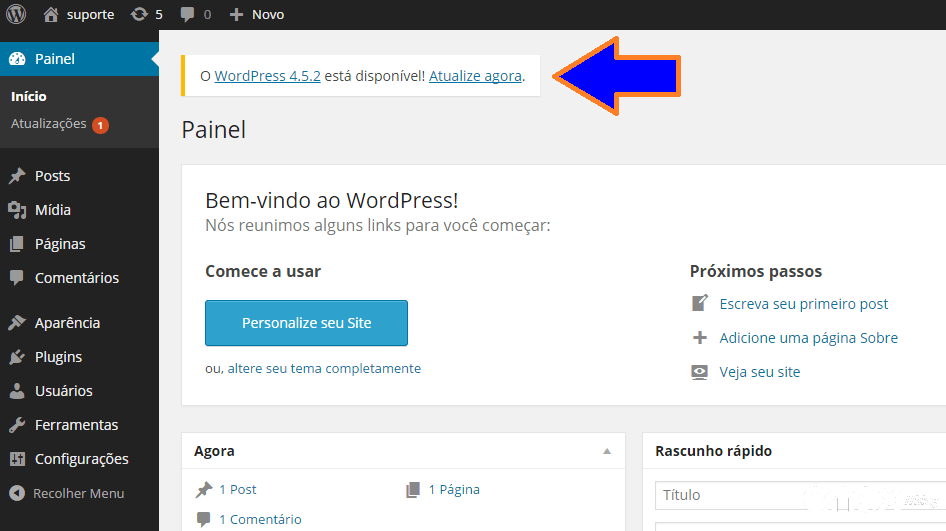The height and width of the screenshot is (531, 946).
Task: Click the pushpin icon next to 1 Post
Action: (204, 489)
